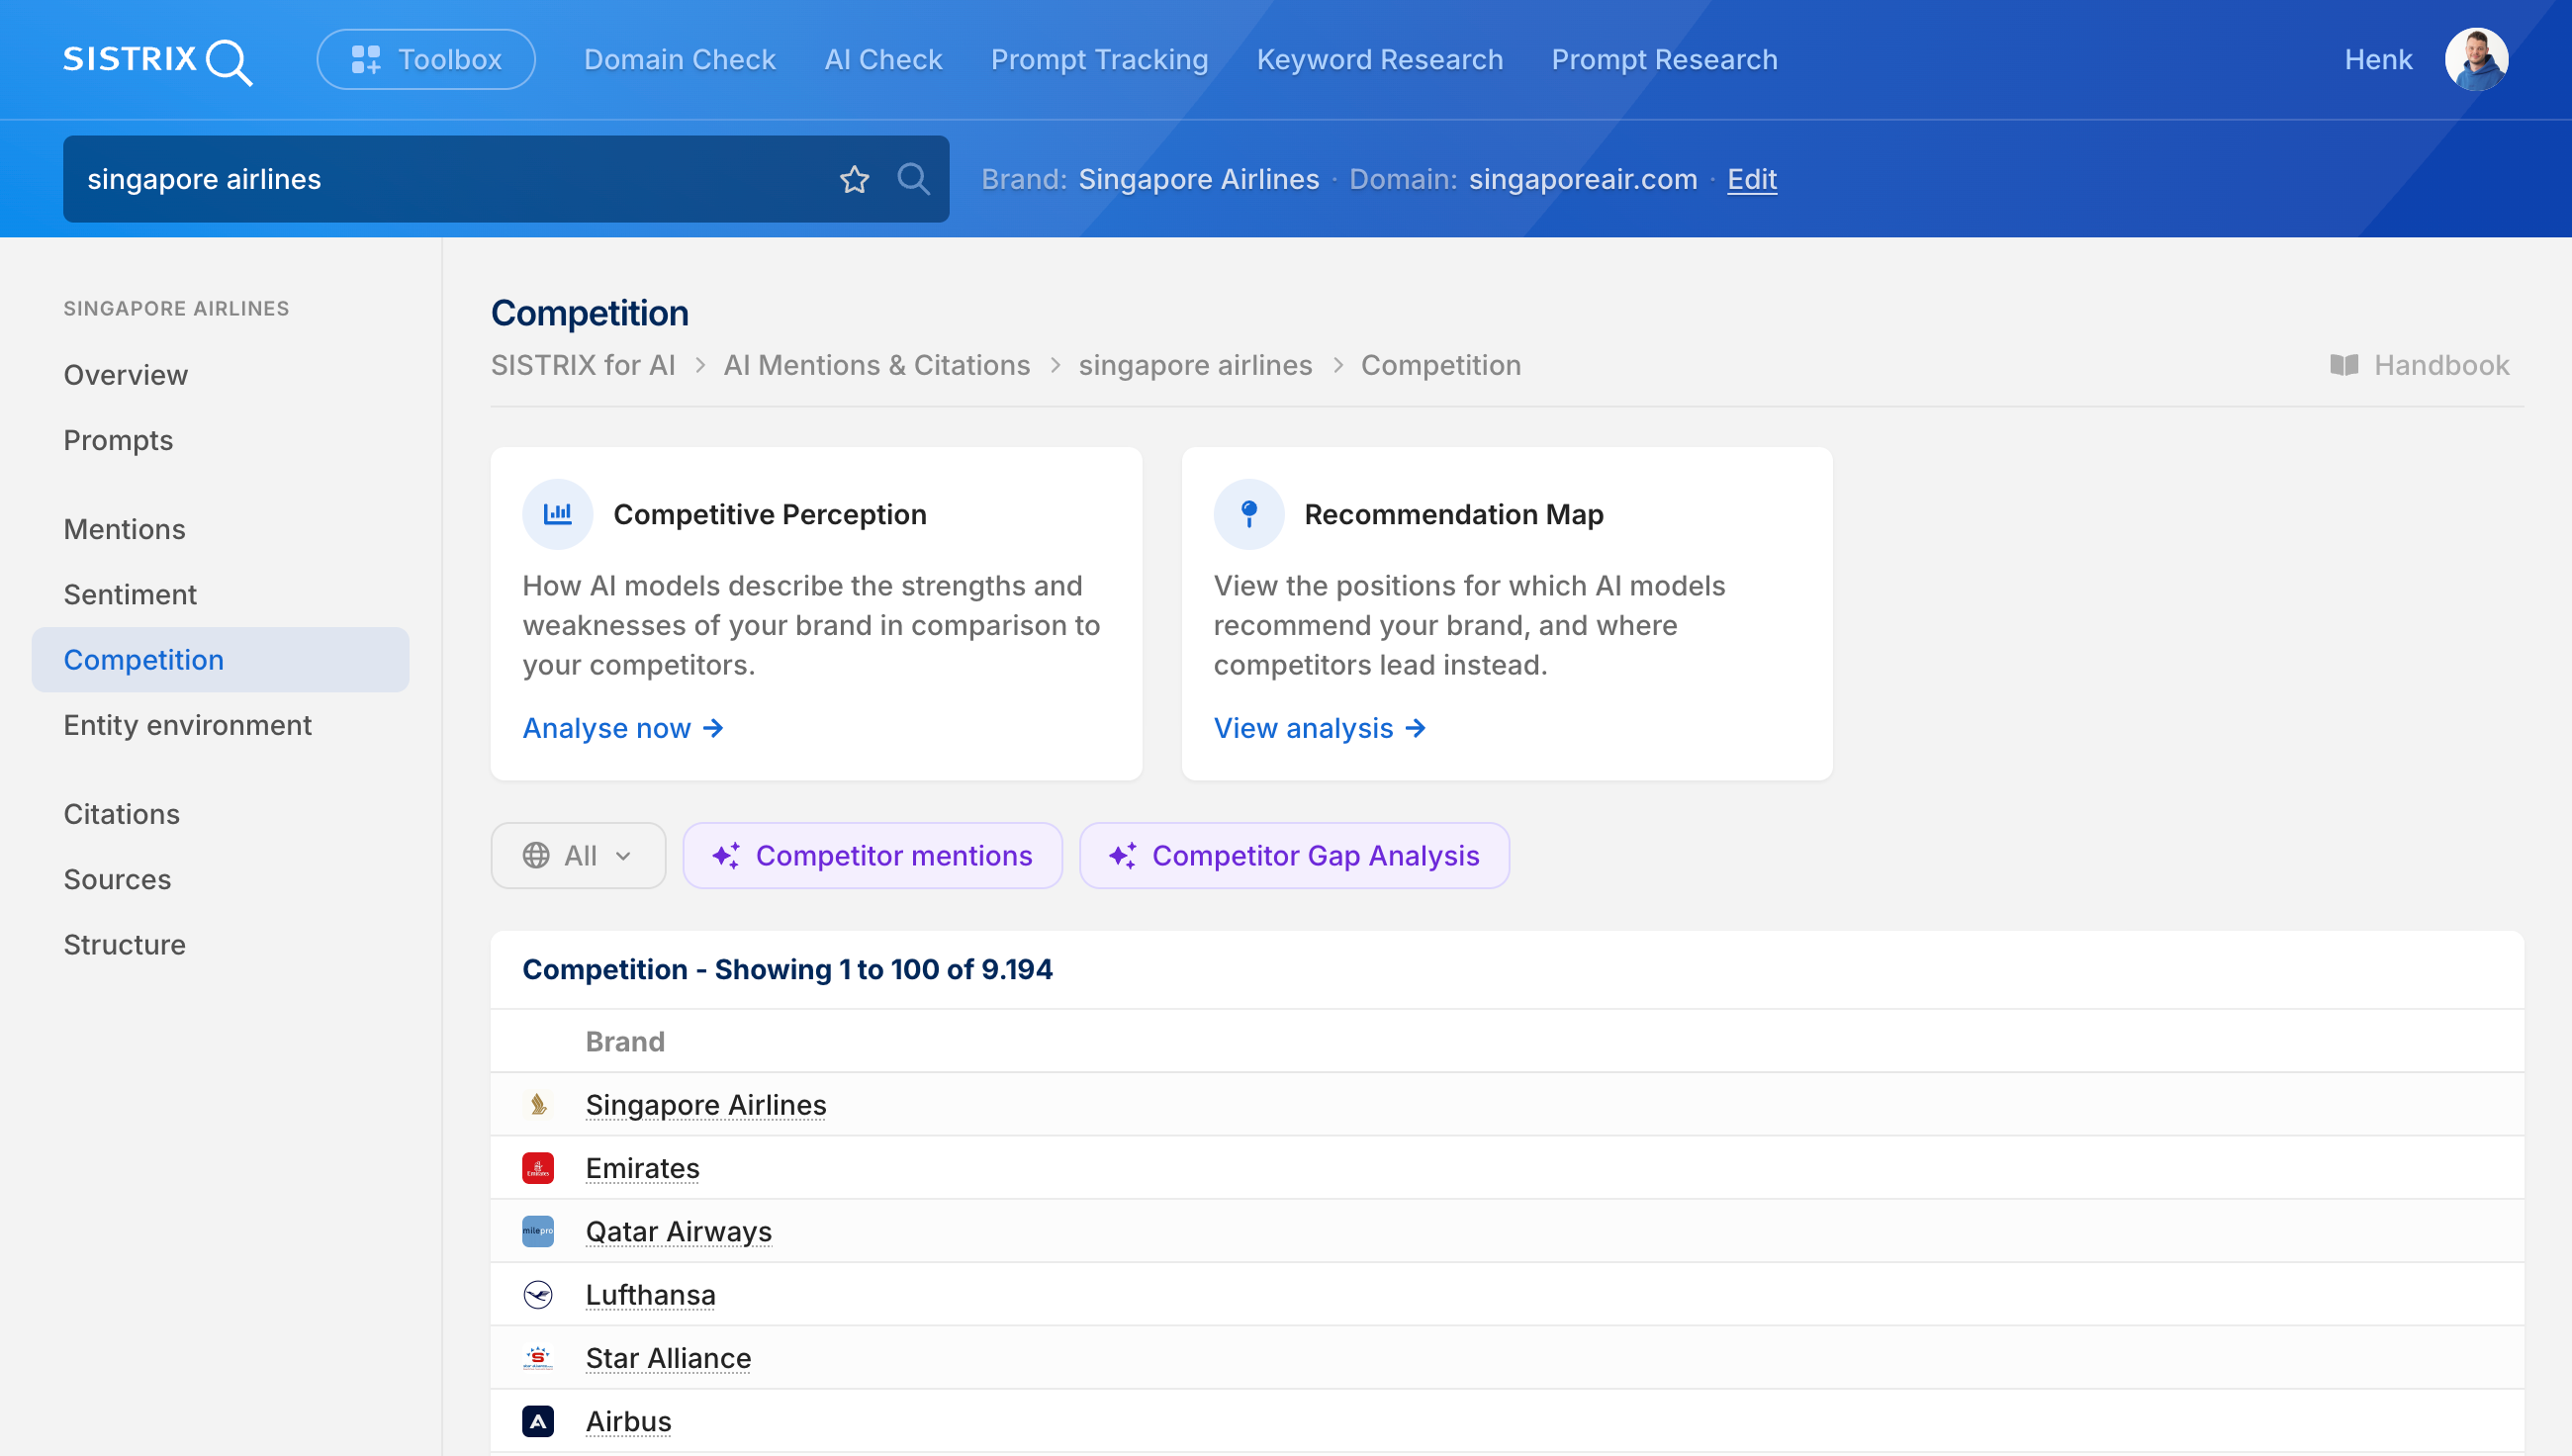Click 'Competition - Showing 1 to 100 of 9.194' heading

coord(787,969)
